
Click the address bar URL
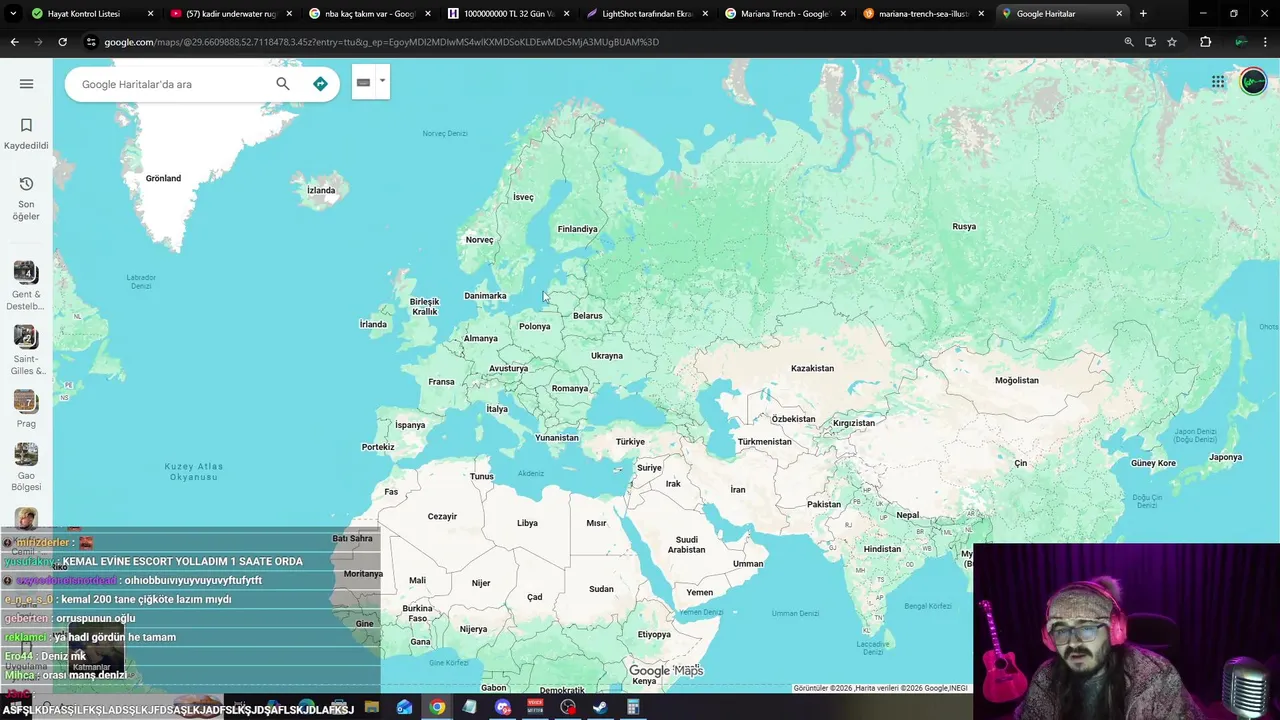pyautogui.click(x=381, y=42)
